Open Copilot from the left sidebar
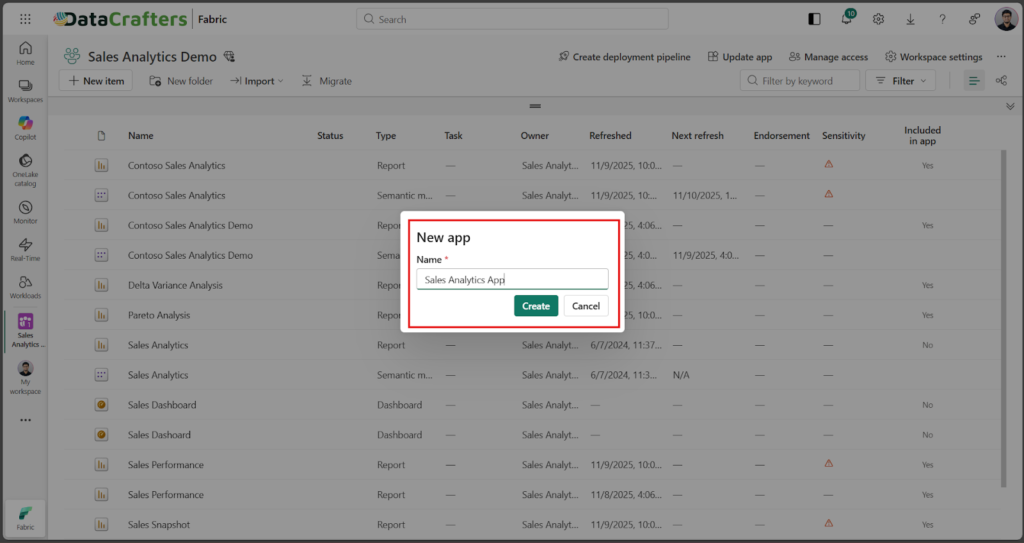 [x=25, y=127]
